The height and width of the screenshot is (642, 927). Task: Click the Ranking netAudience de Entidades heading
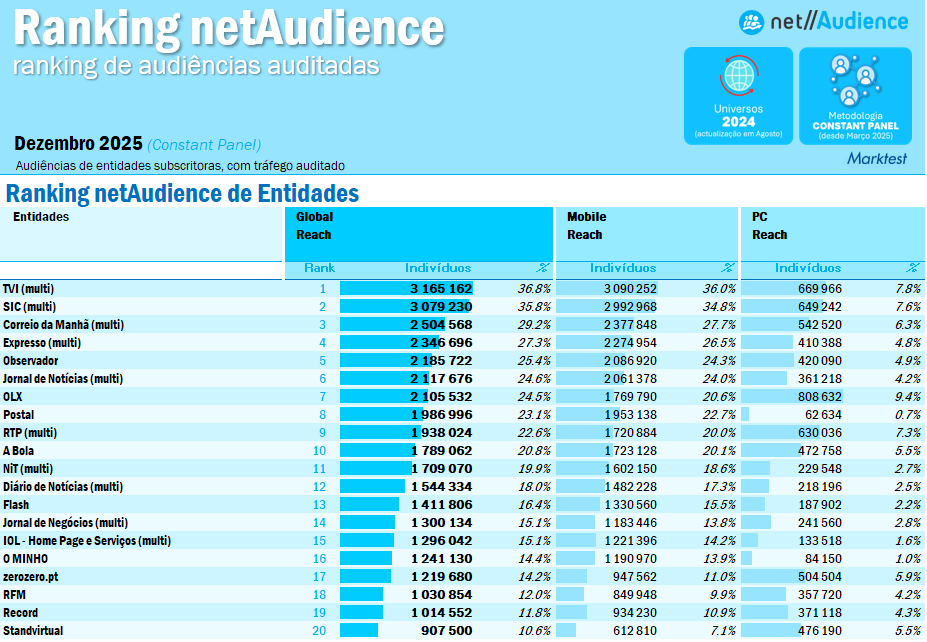pos(182,193)
